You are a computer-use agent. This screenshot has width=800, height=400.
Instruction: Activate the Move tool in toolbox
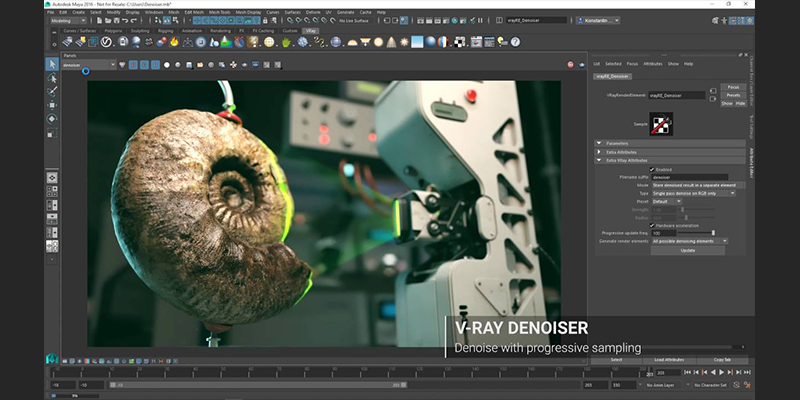(x=52, y=105)
